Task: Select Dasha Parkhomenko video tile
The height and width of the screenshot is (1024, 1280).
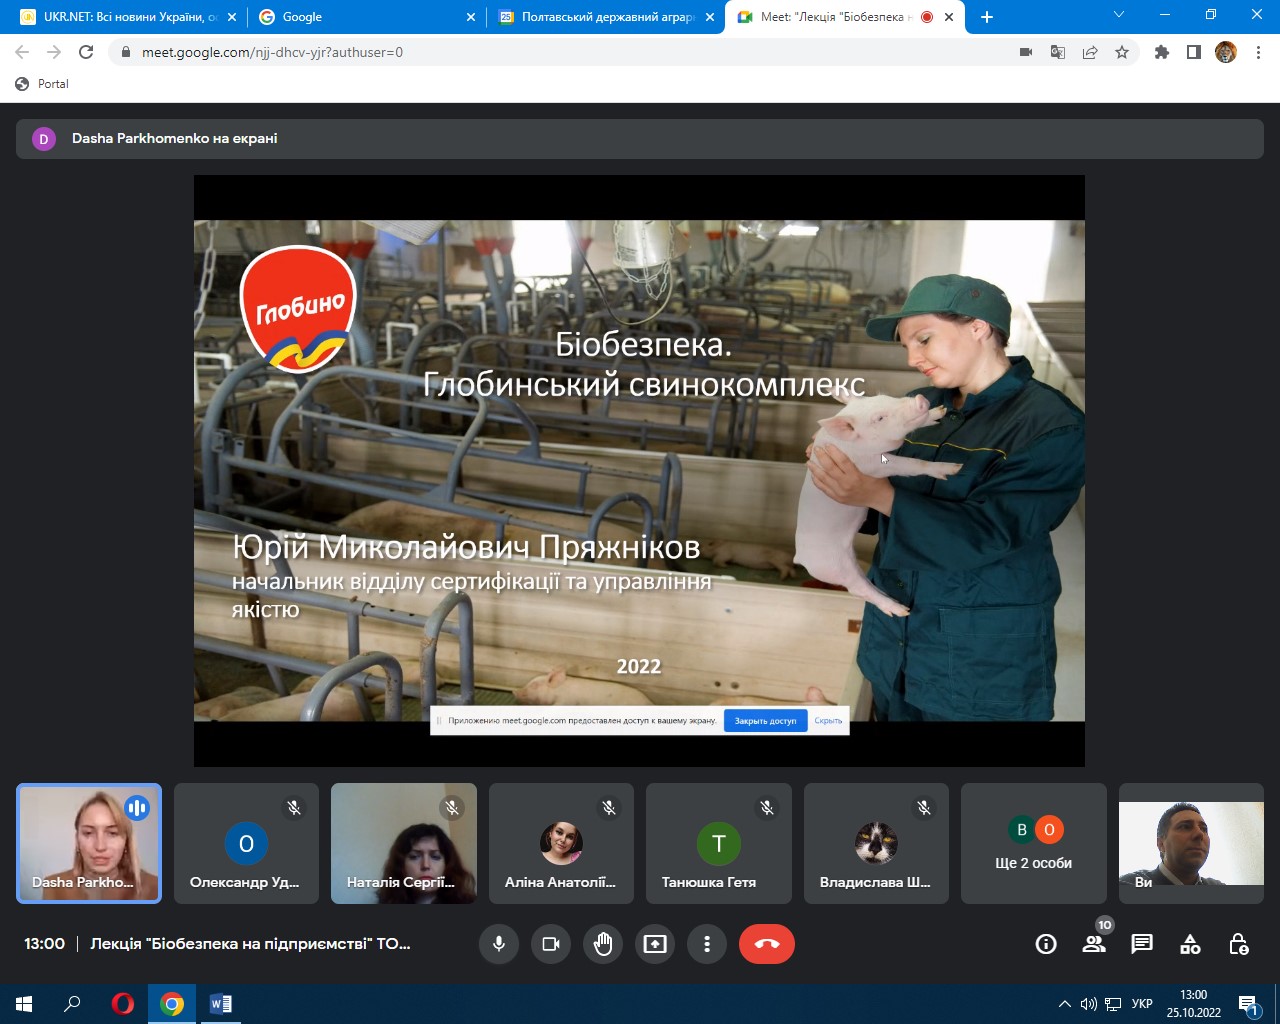Action: [89, 843]
